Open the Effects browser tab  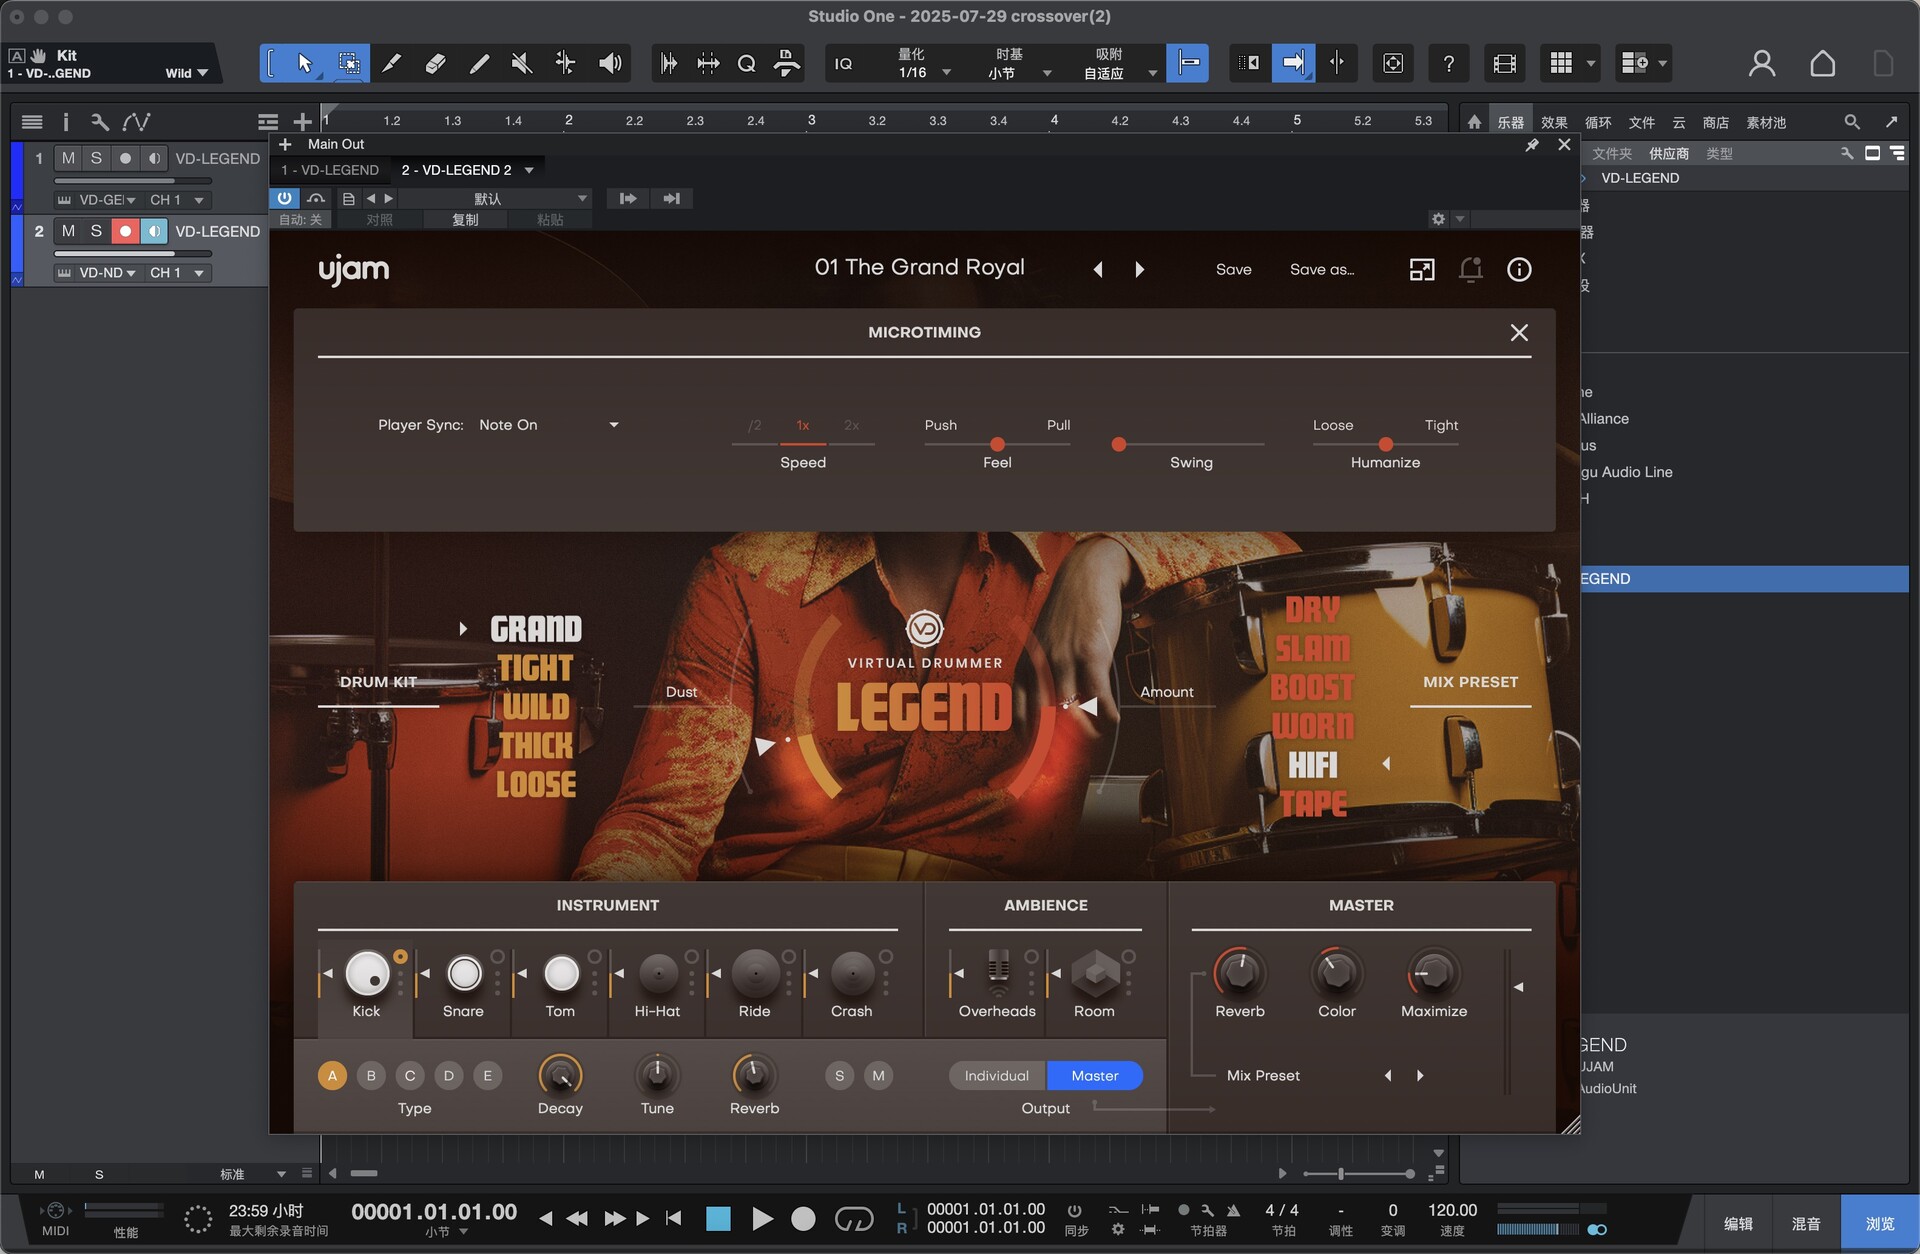click(x=1554, y=122)
